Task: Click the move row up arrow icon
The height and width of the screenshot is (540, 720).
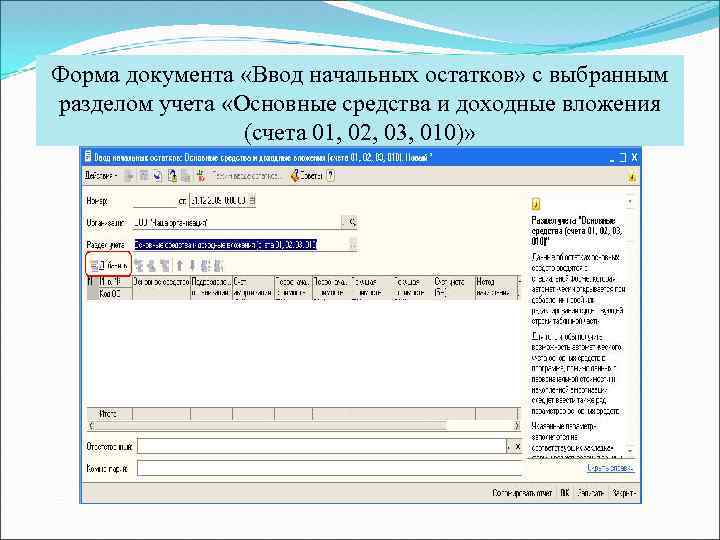Action: pos(180,265)
